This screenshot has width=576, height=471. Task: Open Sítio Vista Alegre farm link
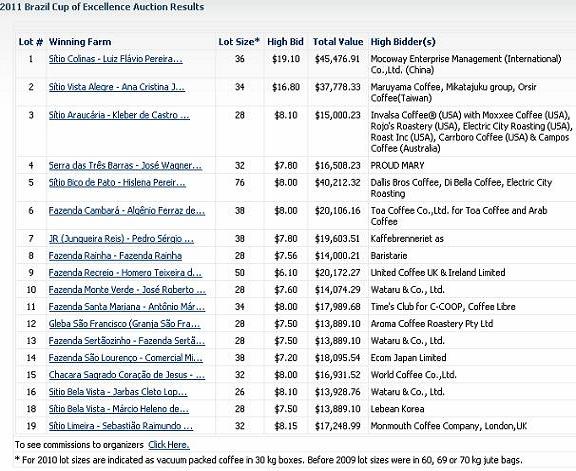coord(117,87)
